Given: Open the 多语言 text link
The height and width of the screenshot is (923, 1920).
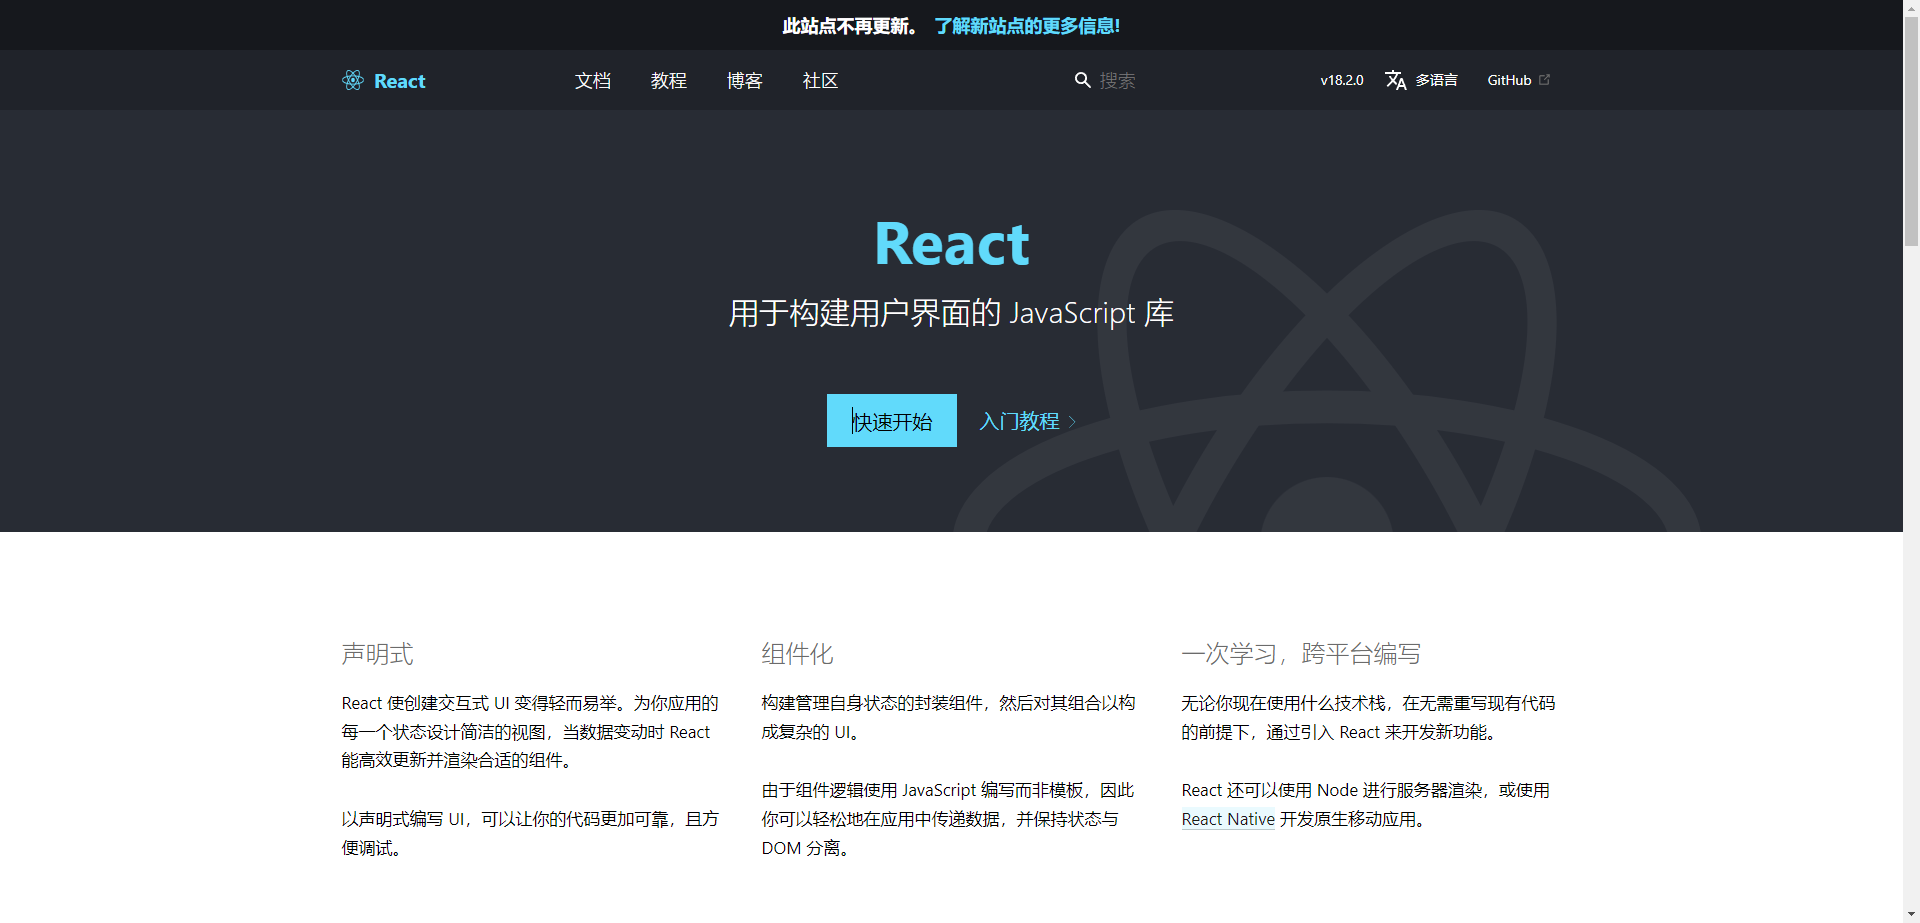Looking at the screenshot, I should (x=1436, y=80).
